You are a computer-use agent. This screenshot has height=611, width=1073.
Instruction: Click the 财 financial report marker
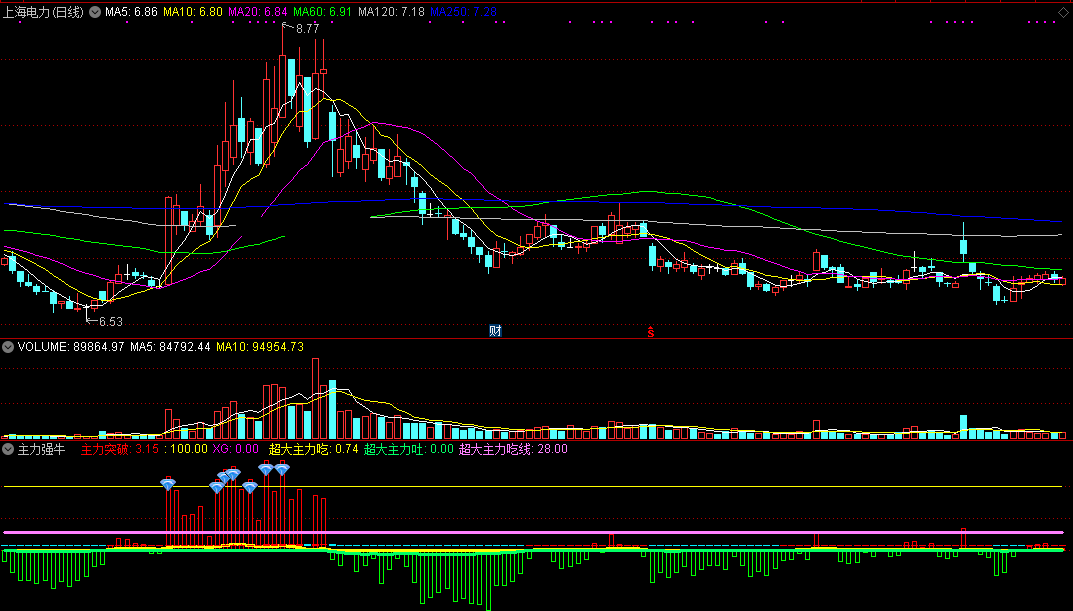(x=495, y=331)
